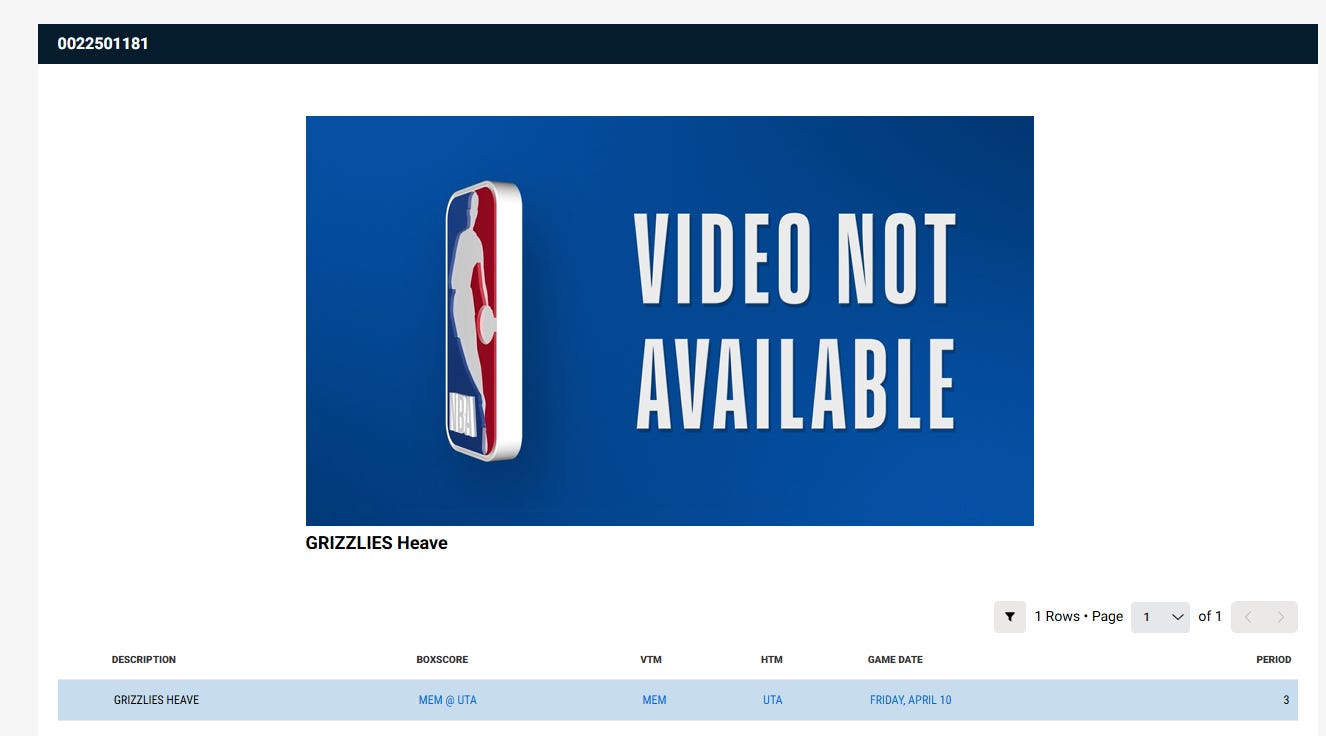This screenshot has height=736, width=1326.
Task: Sort by the HTM column header
Action: [x=771, y=660]
